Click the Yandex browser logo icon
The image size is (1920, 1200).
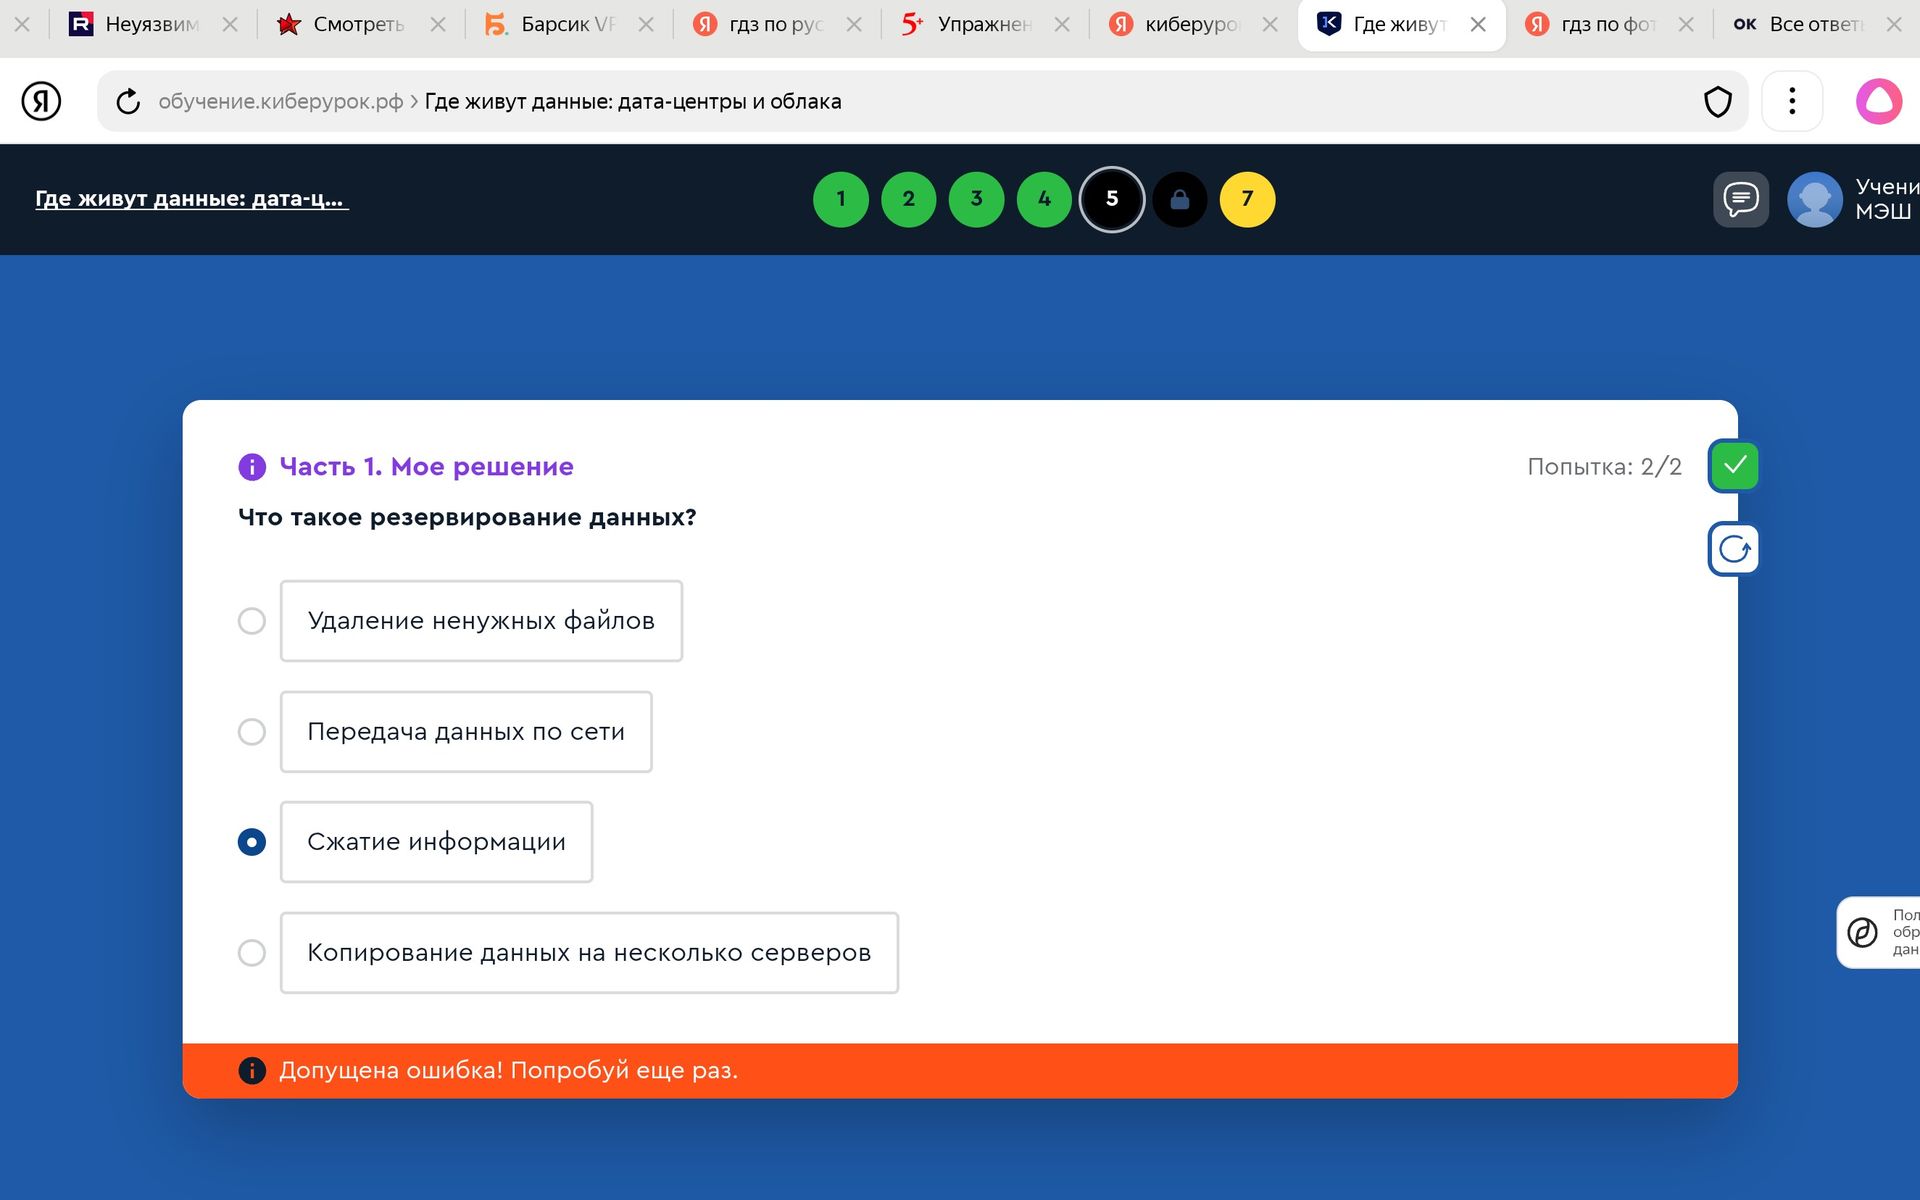coord(41,101)
